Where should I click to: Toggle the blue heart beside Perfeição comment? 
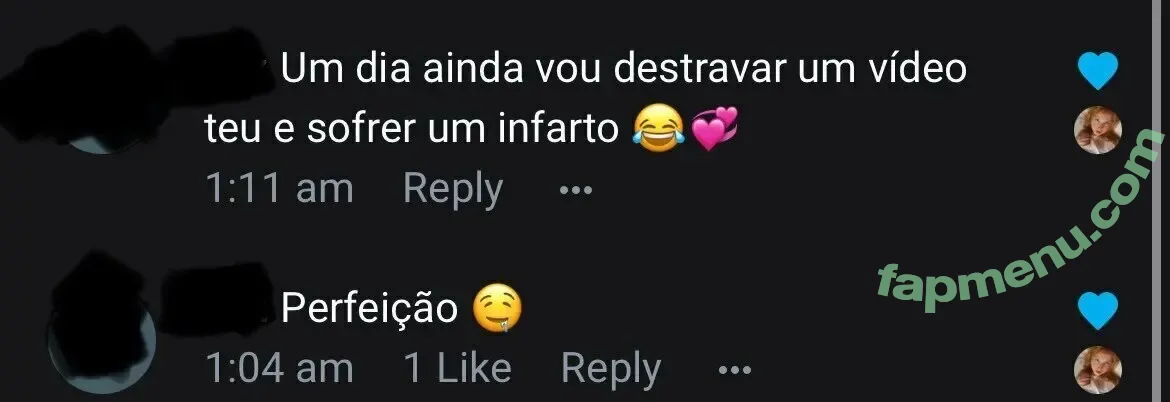pyautogui.click(x=1098, y=310)
